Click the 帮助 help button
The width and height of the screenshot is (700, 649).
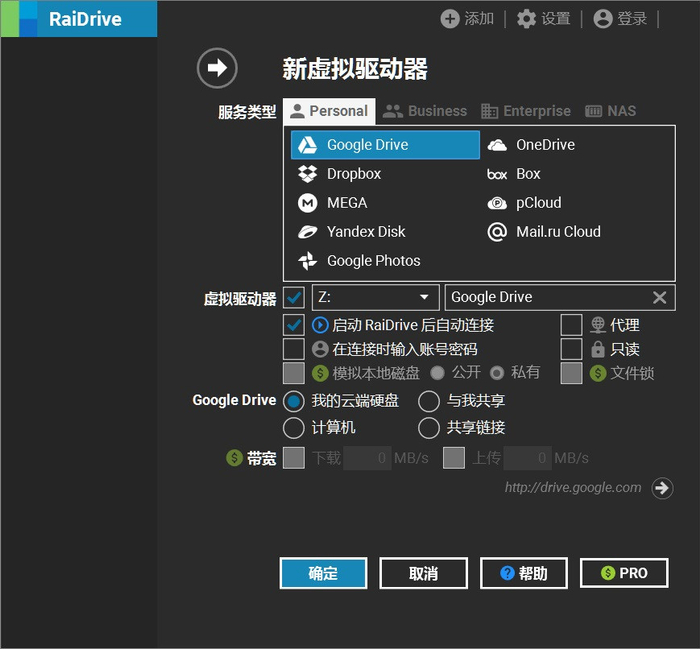524,573
